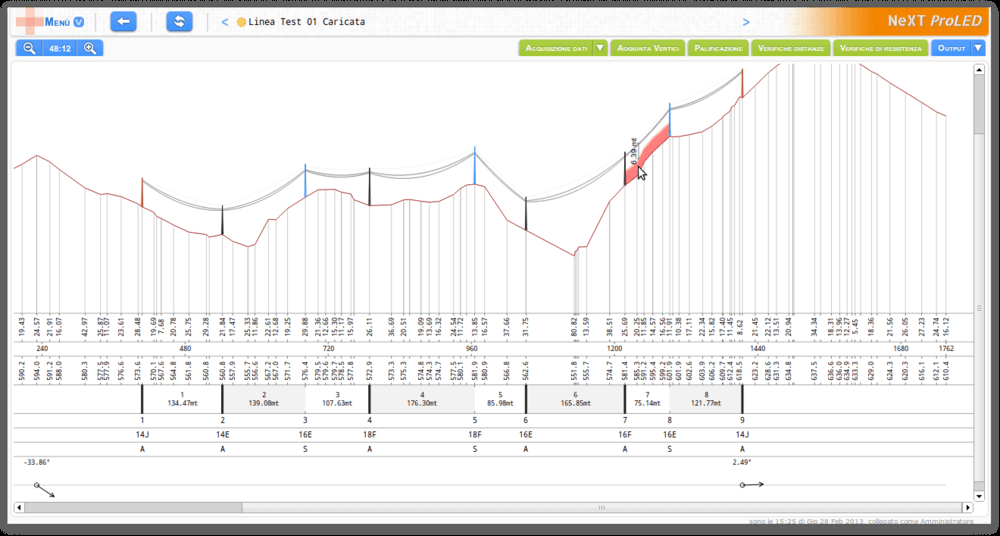Select span 1 cell 134.47mt
Screen dimensions: 1000x536
(x=182, y=399)
